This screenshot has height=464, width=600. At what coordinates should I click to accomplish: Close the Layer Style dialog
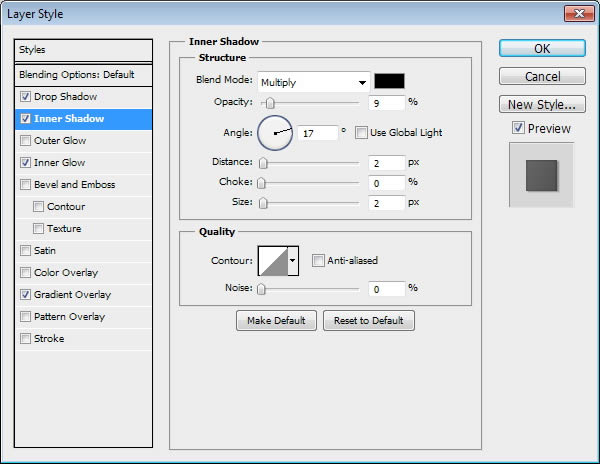(x=579, y=14)
